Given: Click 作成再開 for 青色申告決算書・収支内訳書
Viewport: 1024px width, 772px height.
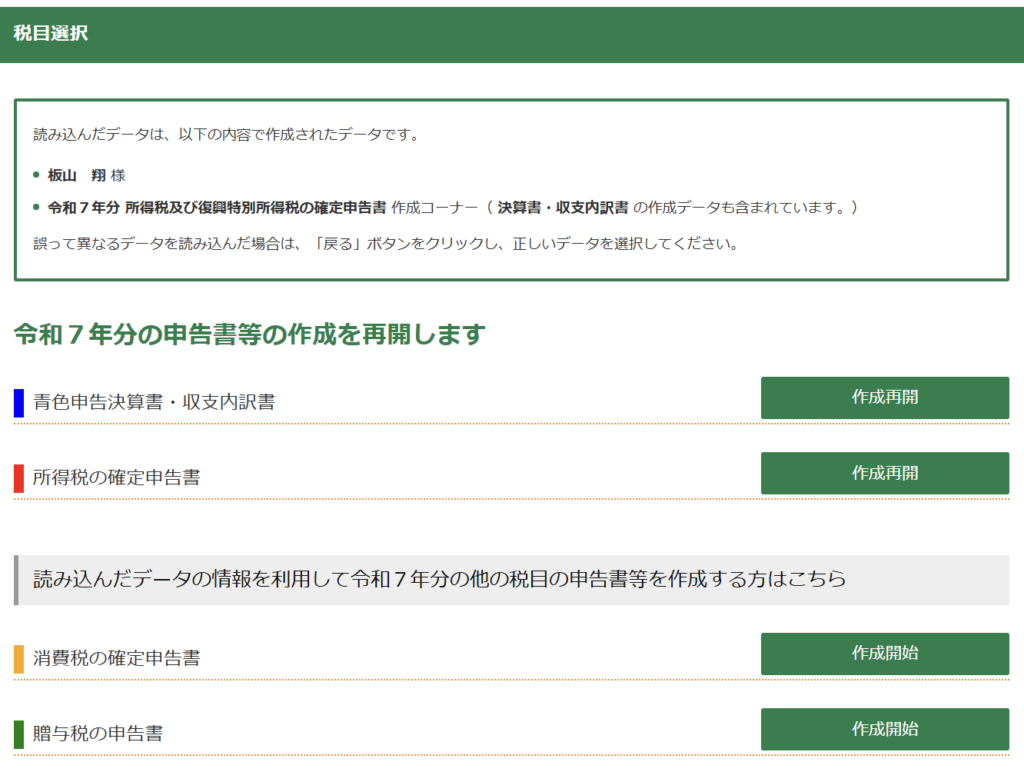Looking at the screenshot, I should tap(884, 398).
